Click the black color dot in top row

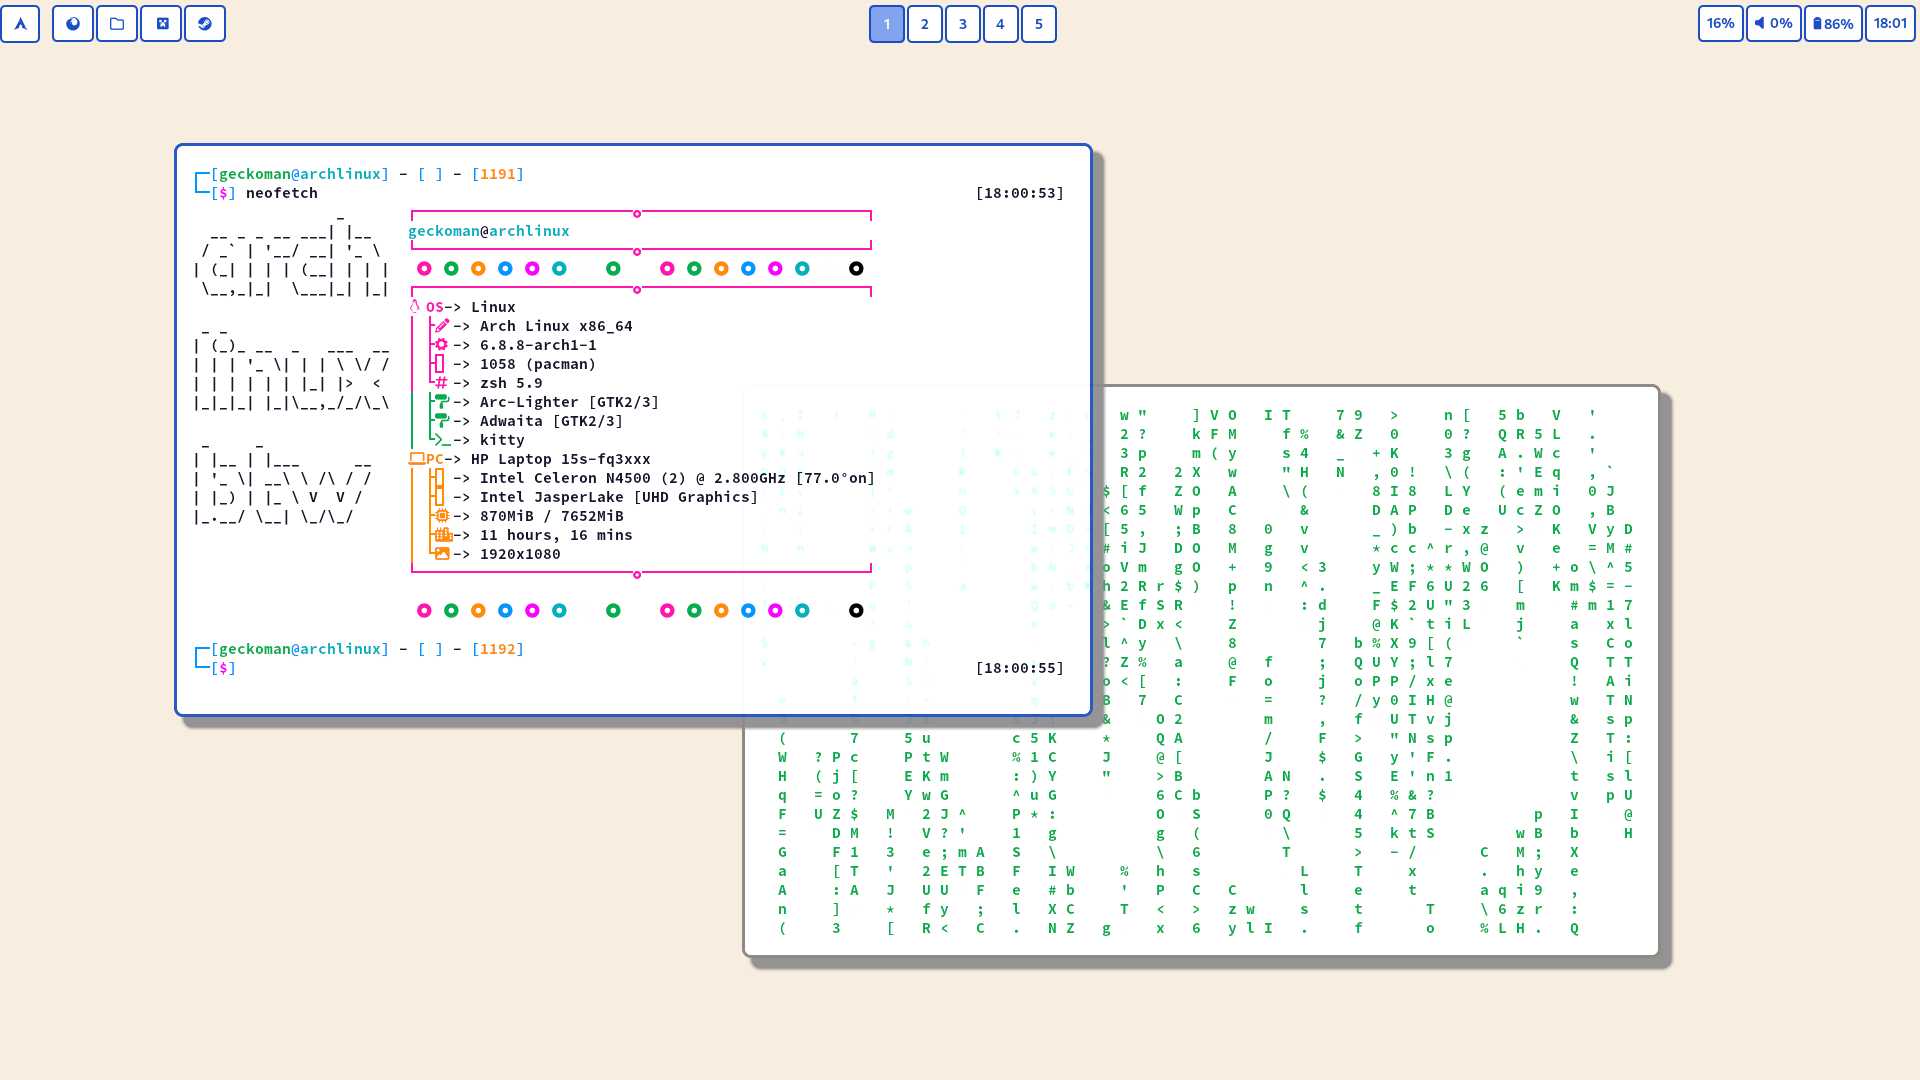pyautogui.click(x=856, y=269)
